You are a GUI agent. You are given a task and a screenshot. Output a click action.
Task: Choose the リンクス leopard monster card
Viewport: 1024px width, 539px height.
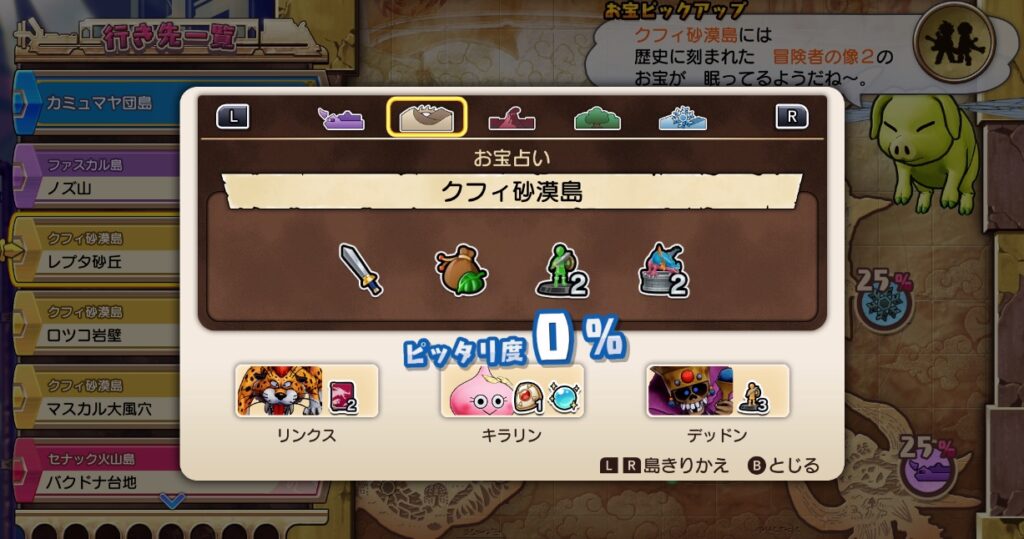click(x=306, y=391)
